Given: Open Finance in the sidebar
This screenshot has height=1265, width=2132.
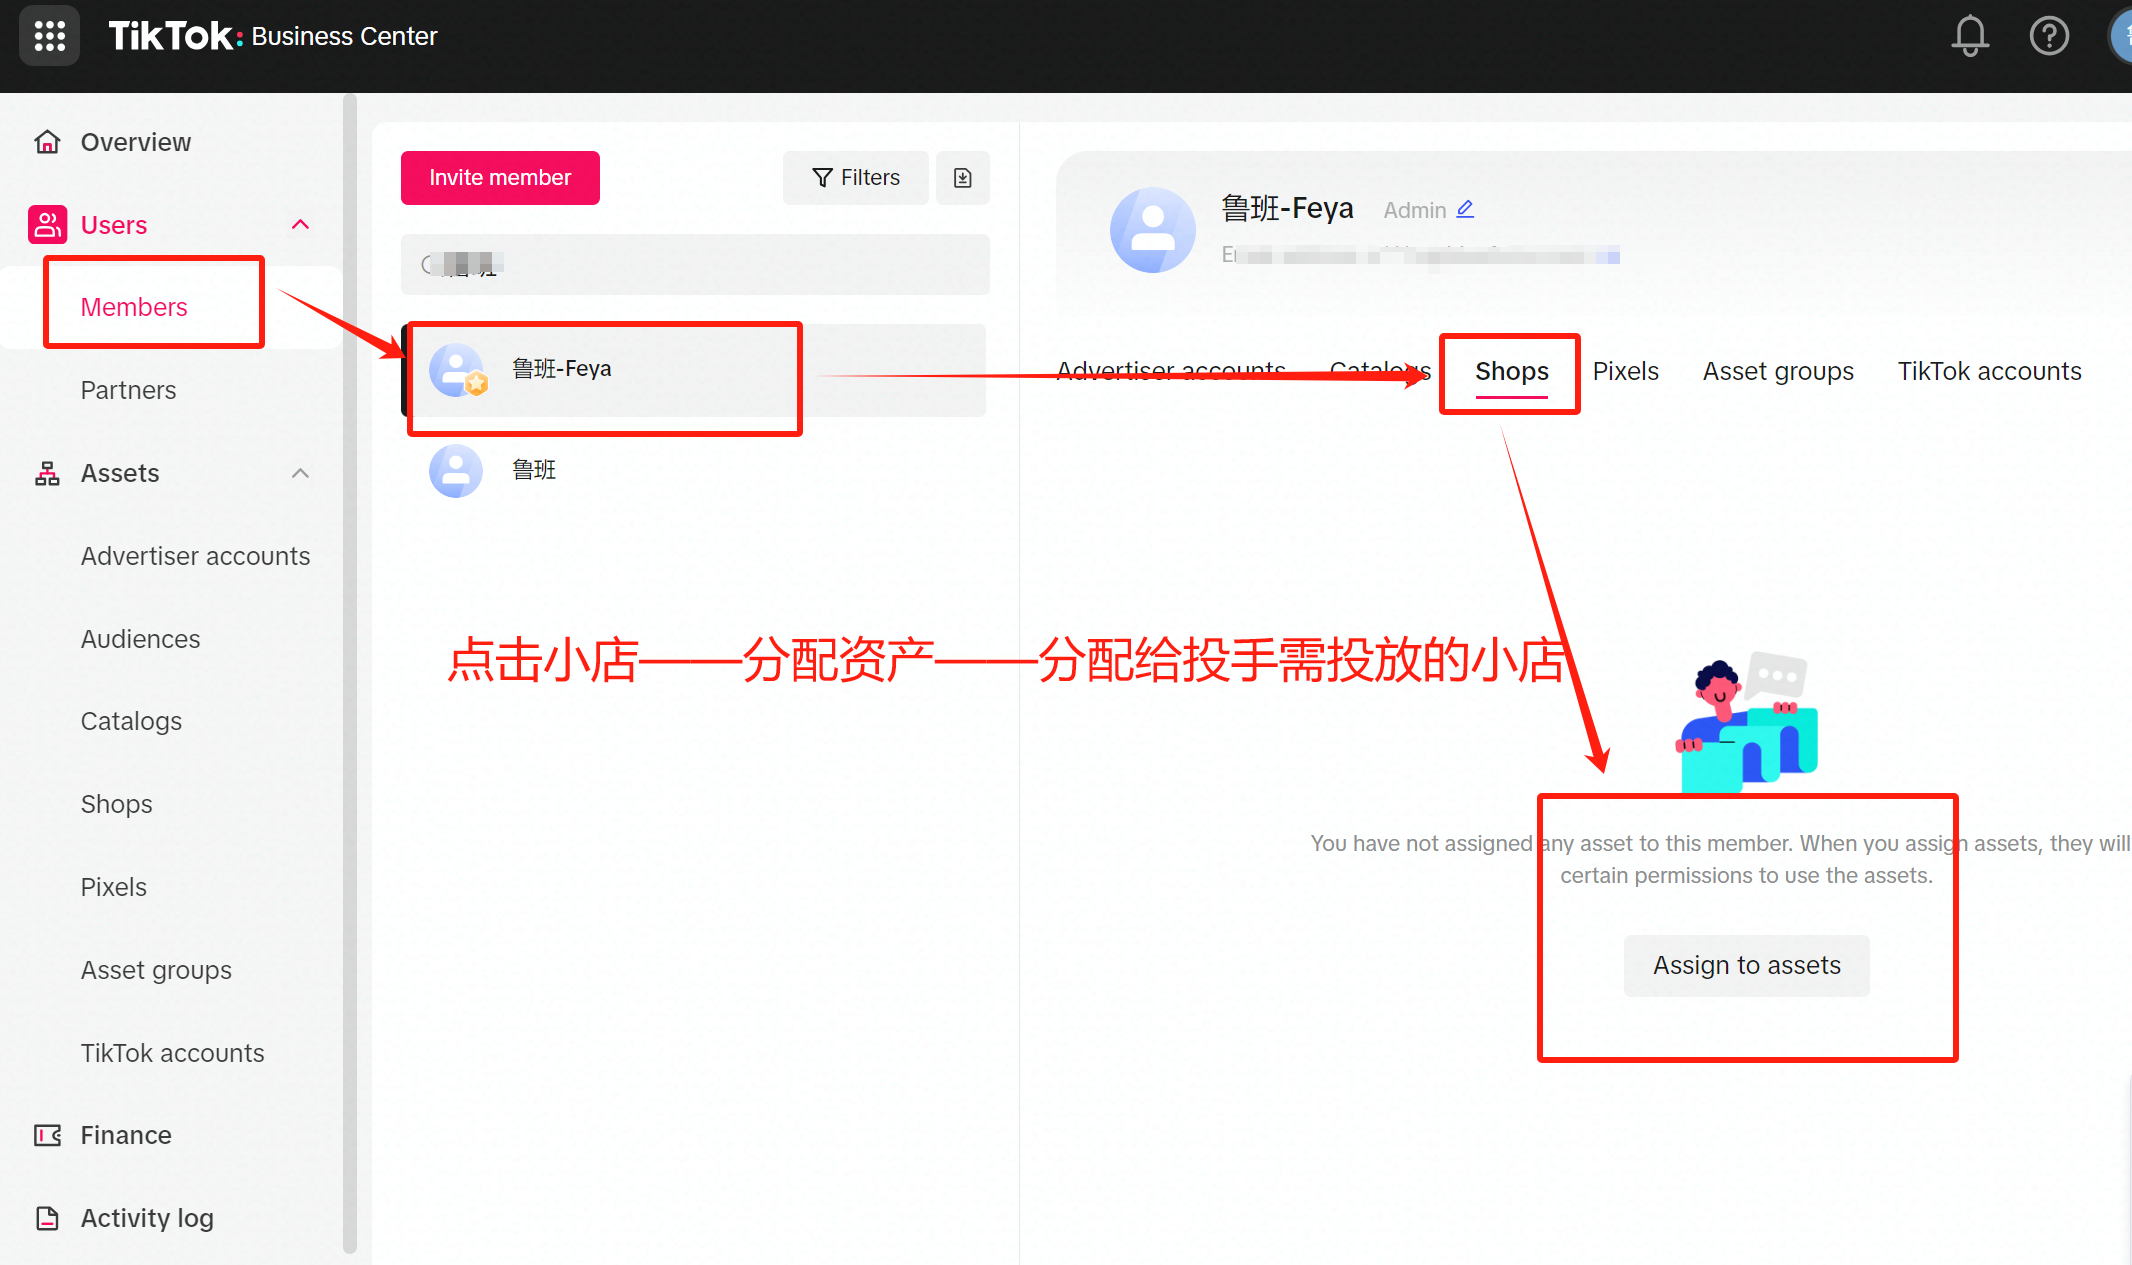Looking at the screenshot, I should pyautogui.click(x=126, y=1135).
